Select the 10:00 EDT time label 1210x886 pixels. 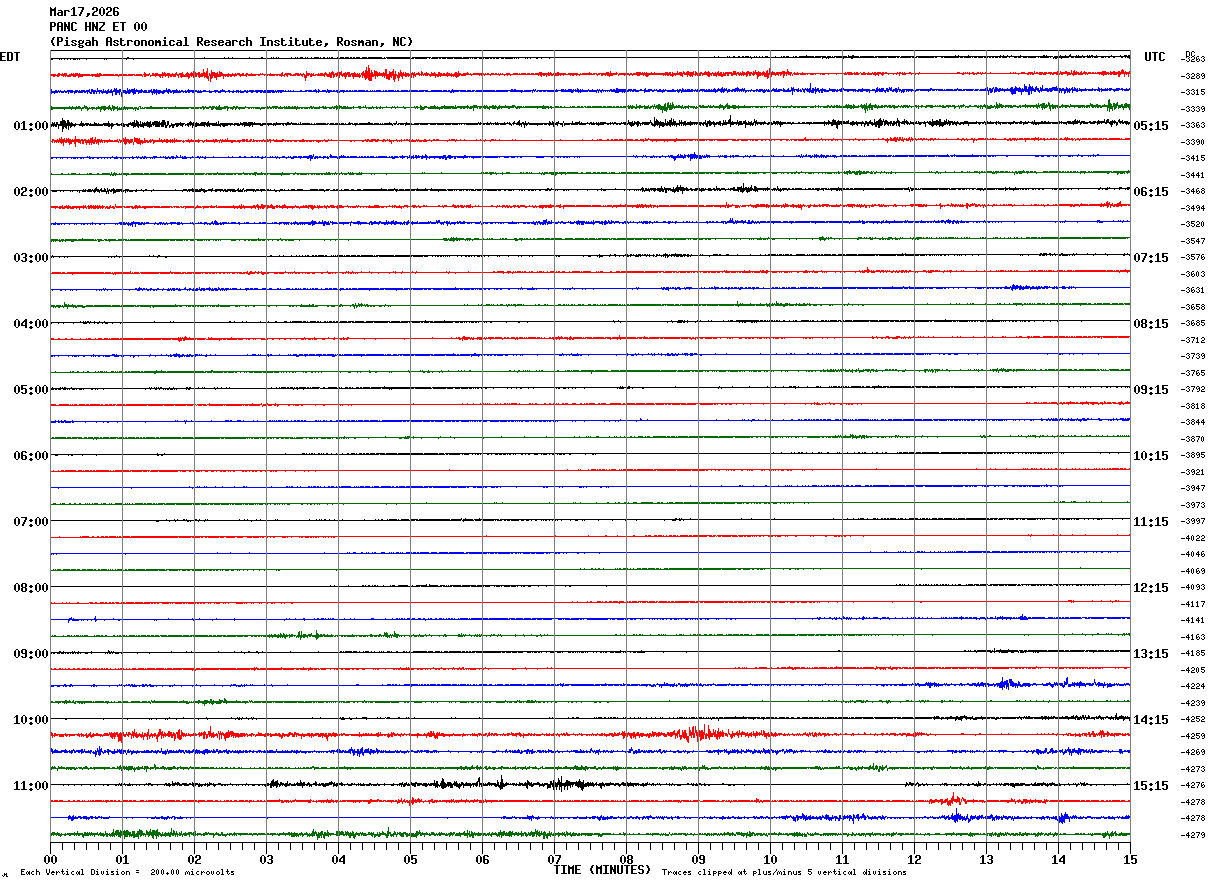pyautogui.click(x=31, y=720)
